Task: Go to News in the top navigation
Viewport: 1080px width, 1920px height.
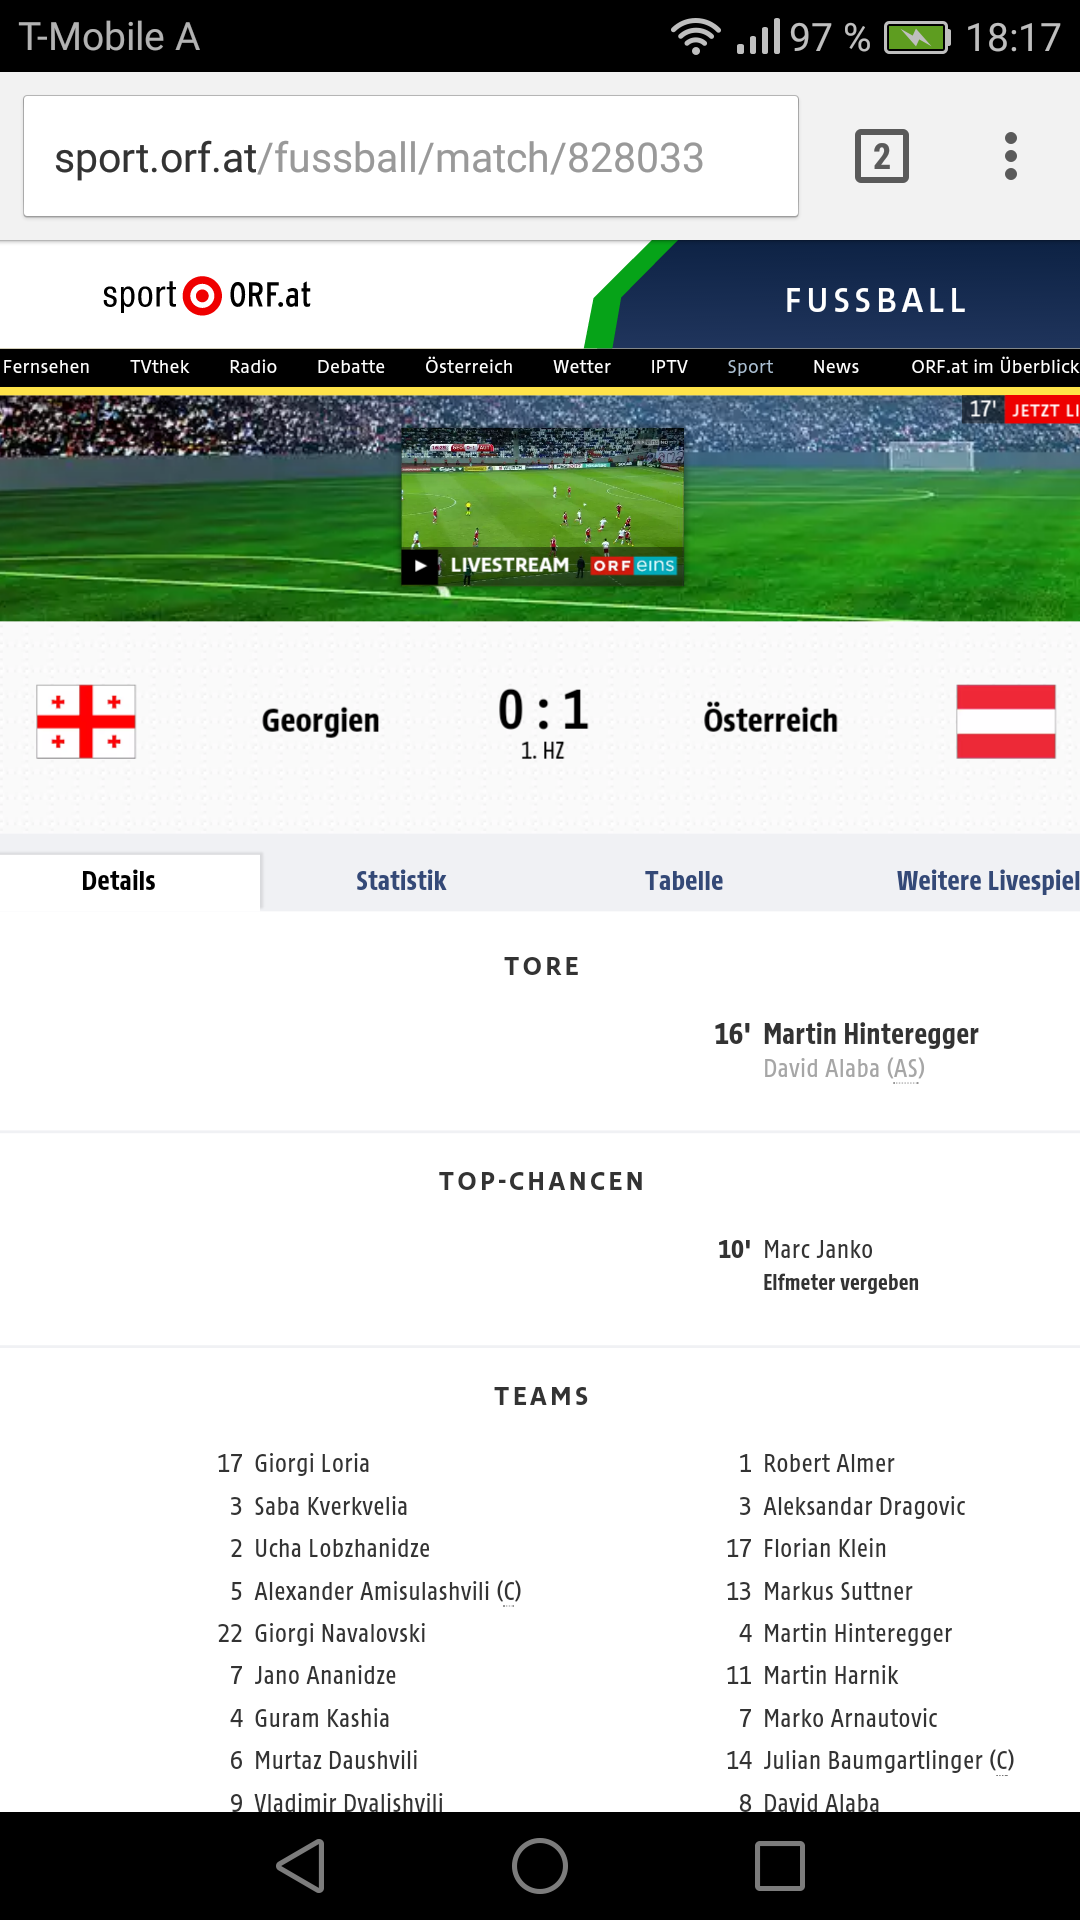Action: pos(836,367)
